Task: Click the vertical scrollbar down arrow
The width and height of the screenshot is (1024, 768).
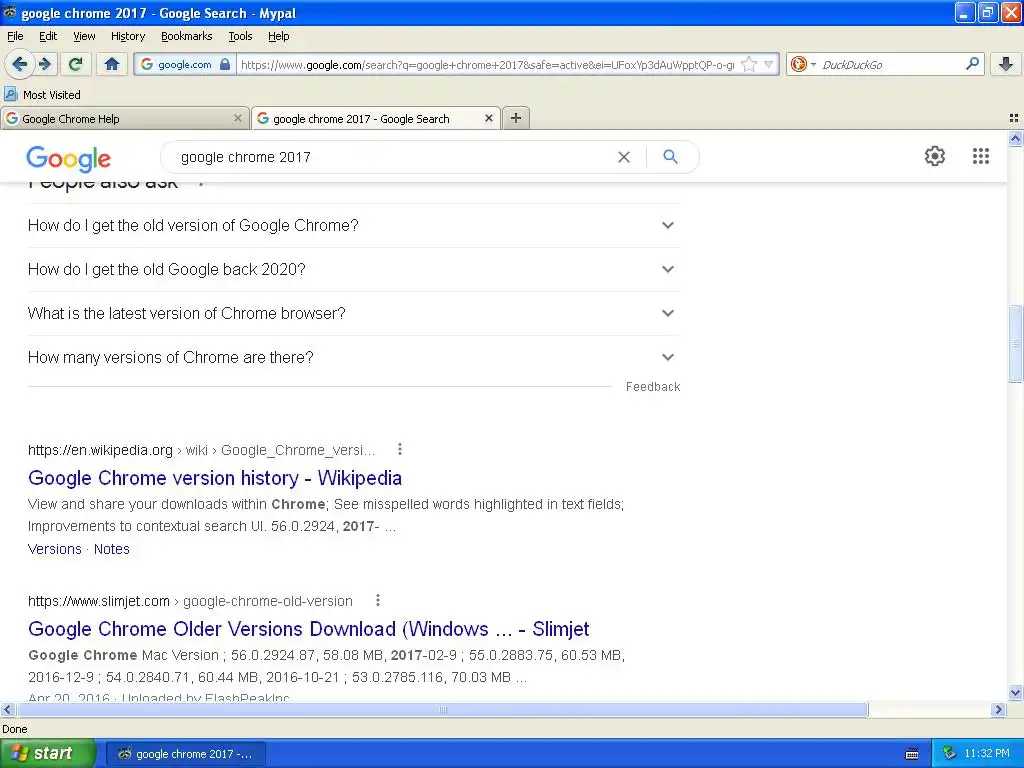Action: point(1015,693)
